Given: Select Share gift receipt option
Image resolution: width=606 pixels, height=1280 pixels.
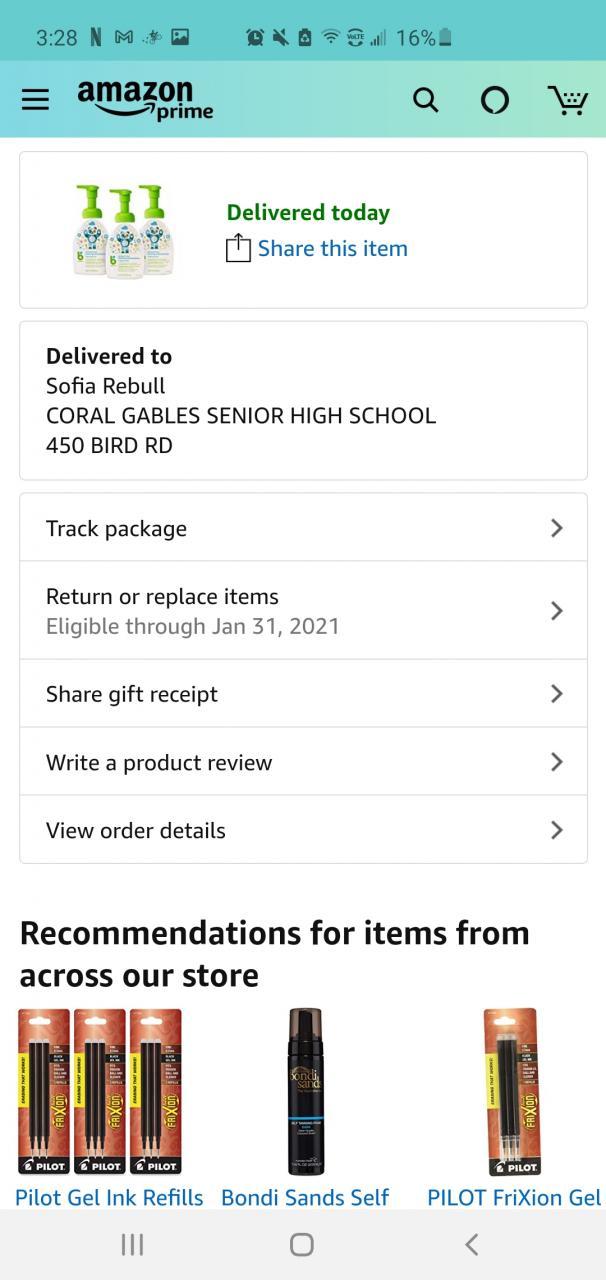Looking at the screenshot, I should [x=132, y=694].
